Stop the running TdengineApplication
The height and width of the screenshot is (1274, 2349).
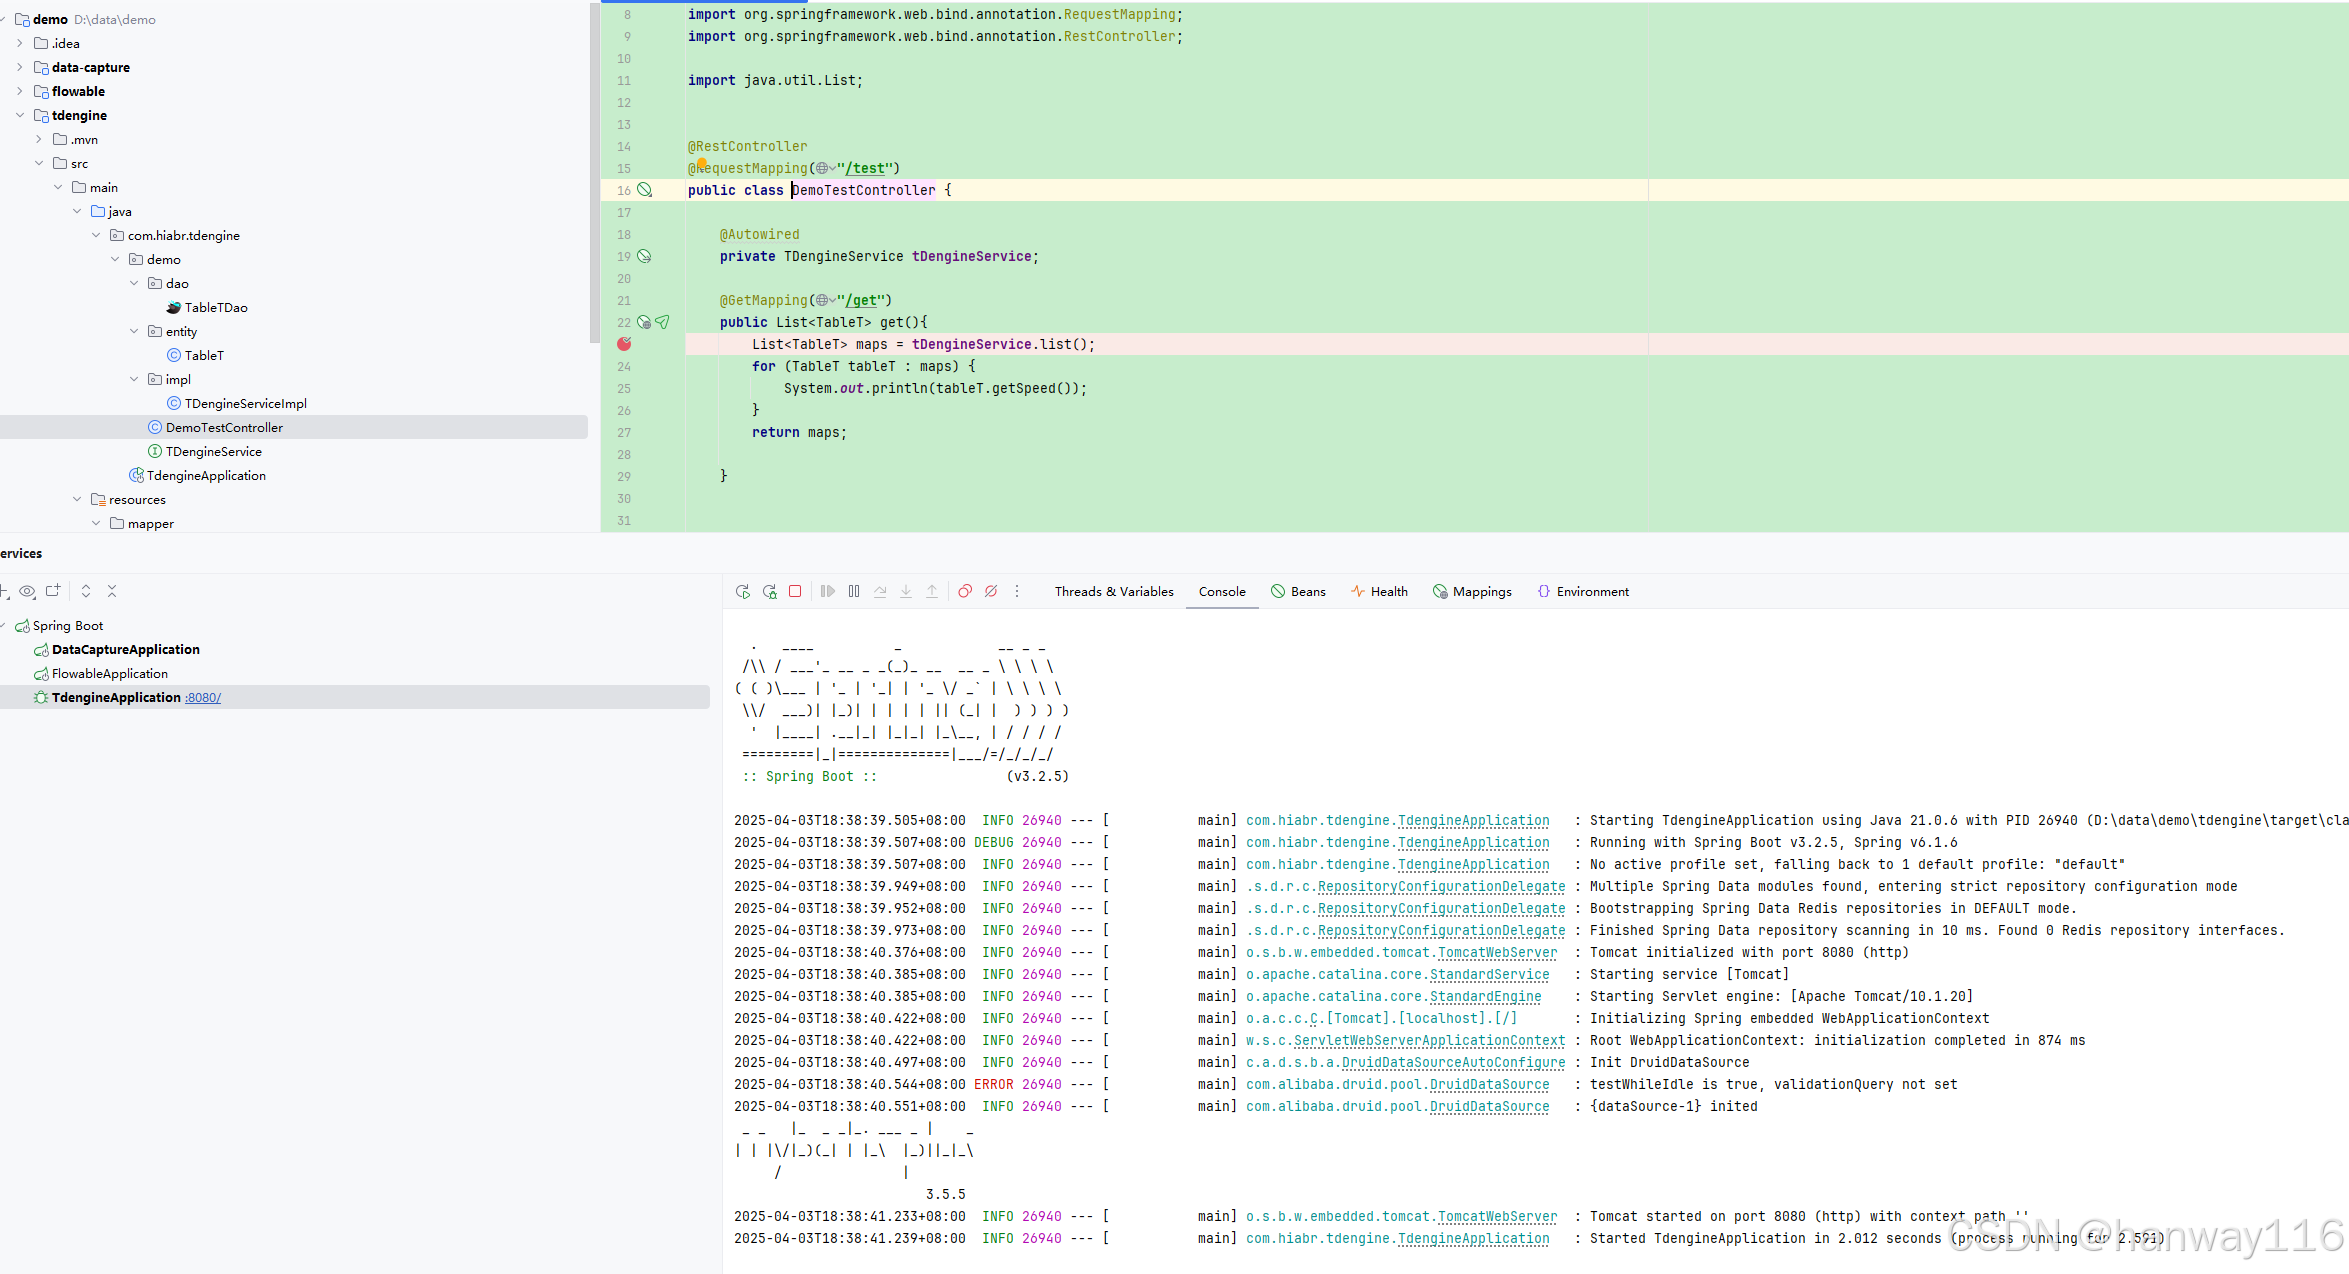[795, 592]
